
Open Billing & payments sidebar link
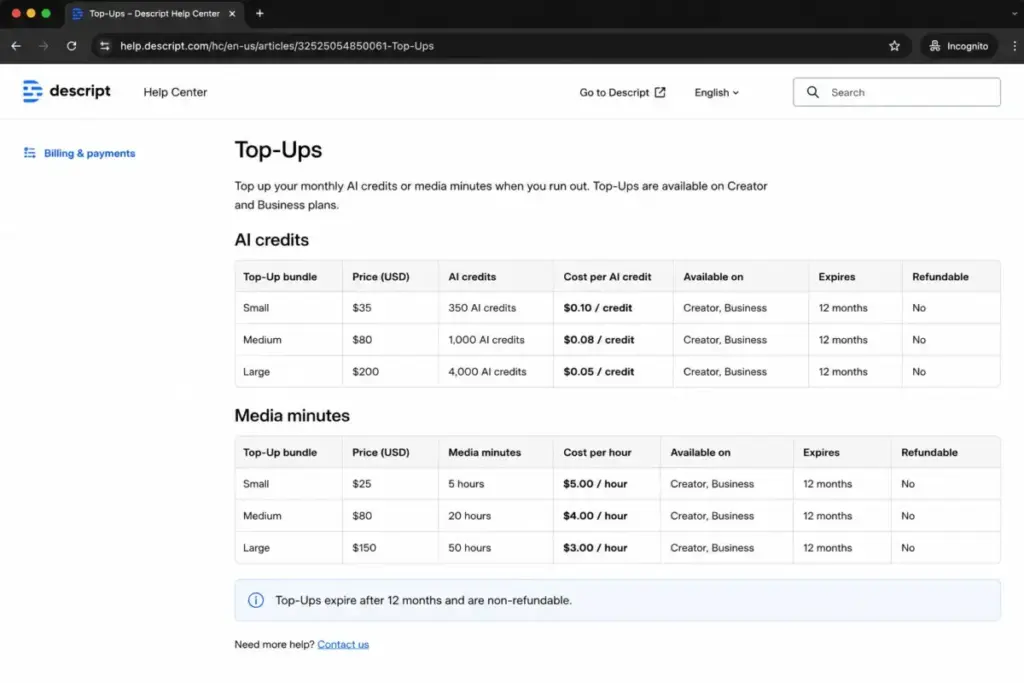coord(89,153)
